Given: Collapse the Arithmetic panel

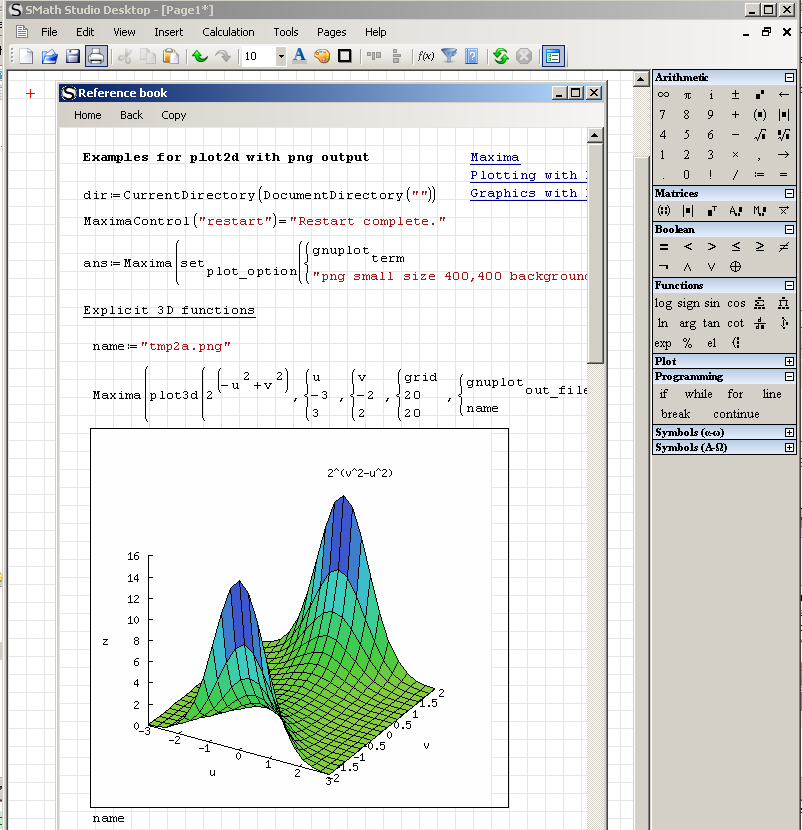Looking at the screenshot, I should [789, 77].
